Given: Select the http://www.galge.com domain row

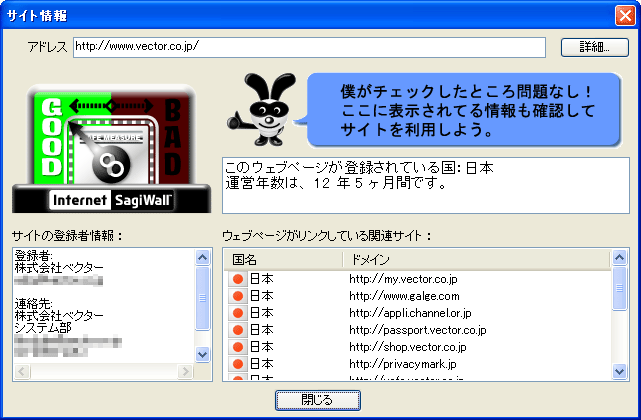Looking at the screenshot, I should coord(417,296).
